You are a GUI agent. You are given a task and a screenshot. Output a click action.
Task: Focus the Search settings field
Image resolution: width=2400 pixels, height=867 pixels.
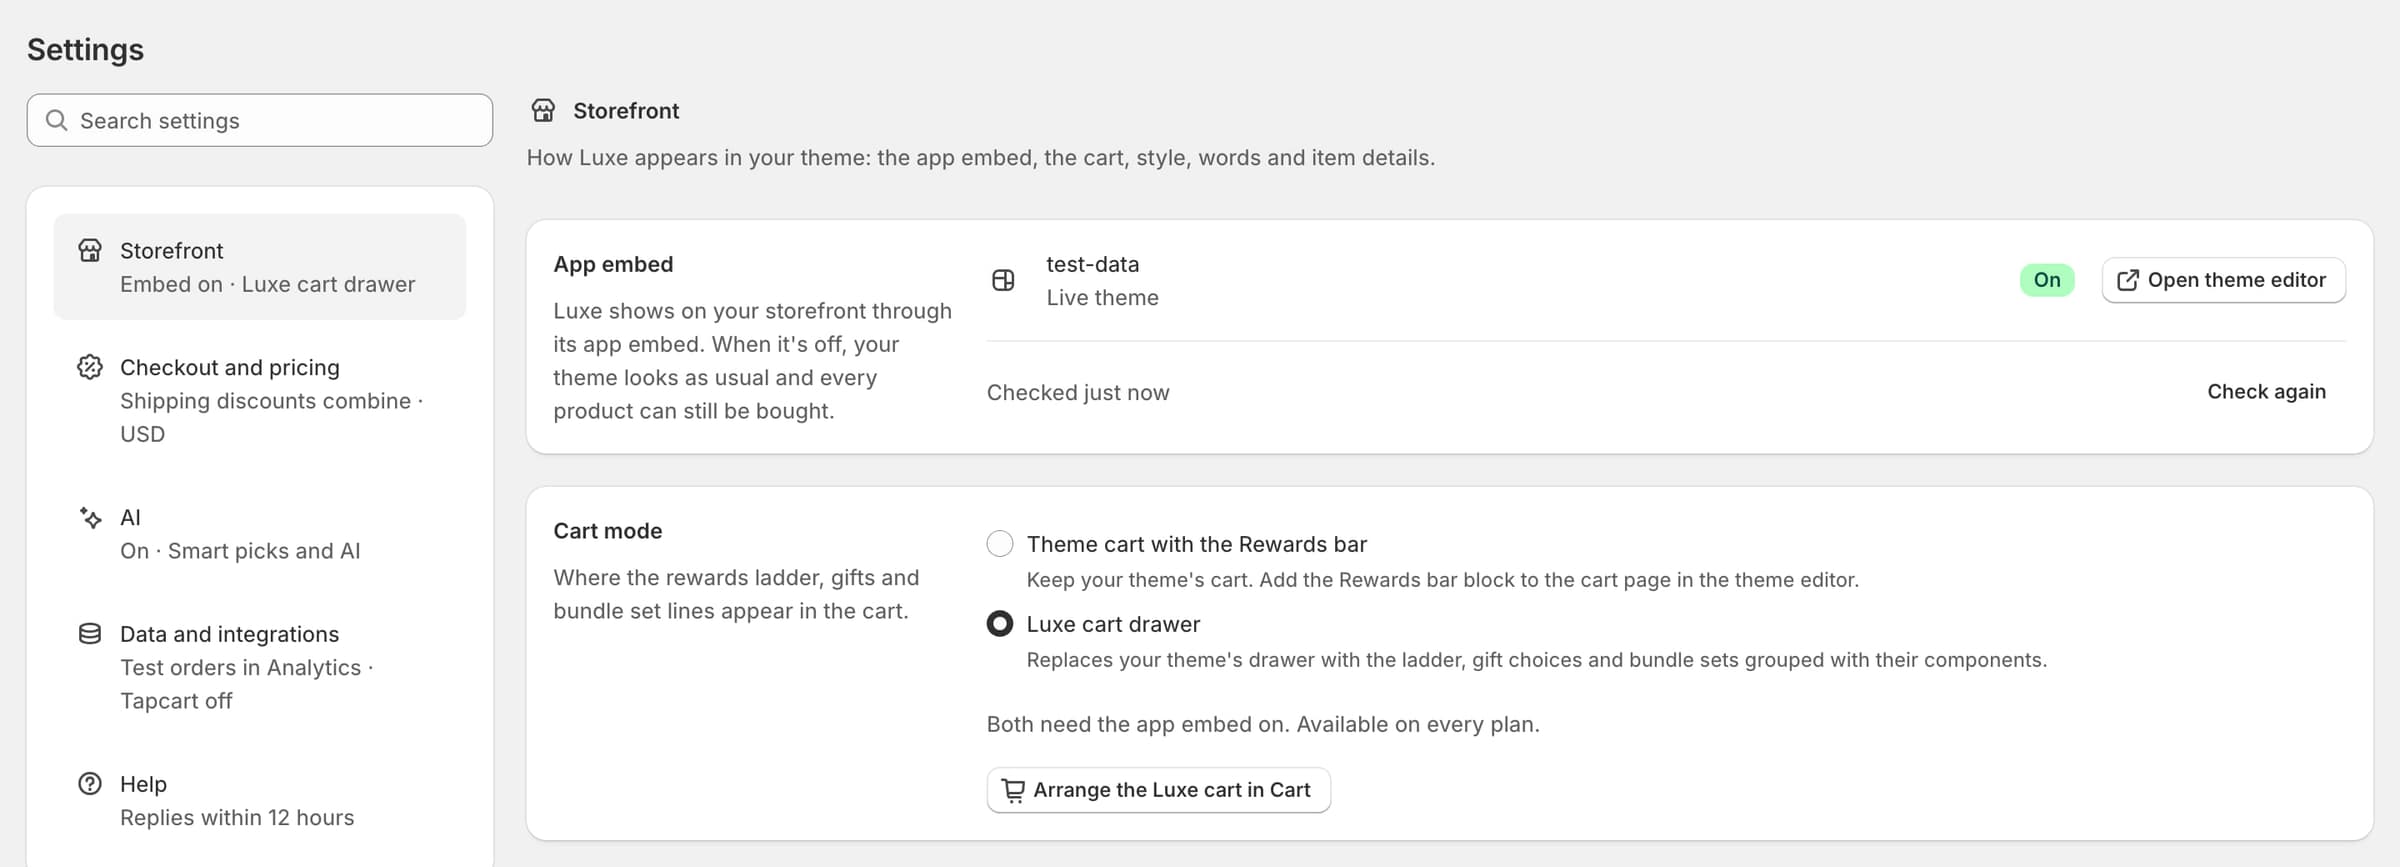(260, 120)
